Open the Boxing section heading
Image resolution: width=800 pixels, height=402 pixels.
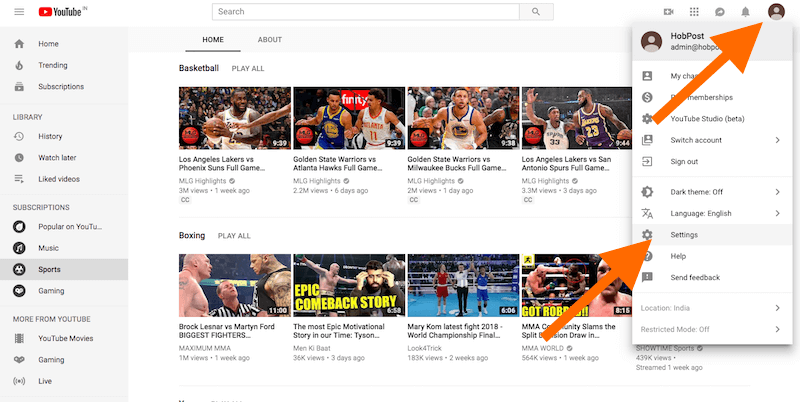coord(192,235)
